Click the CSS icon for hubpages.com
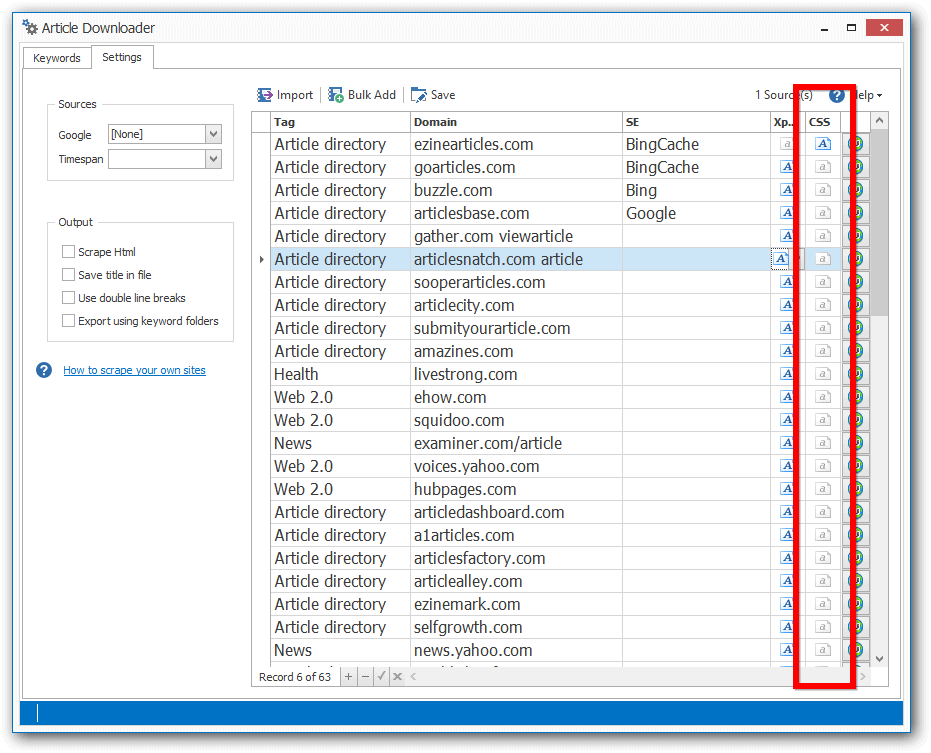This screenshot has height=753, width=931. 823,489
